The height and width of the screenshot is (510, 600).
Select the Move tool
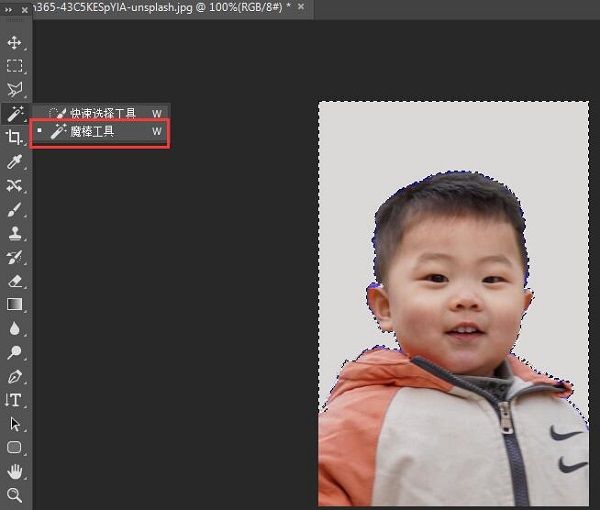tap(15, 43)
